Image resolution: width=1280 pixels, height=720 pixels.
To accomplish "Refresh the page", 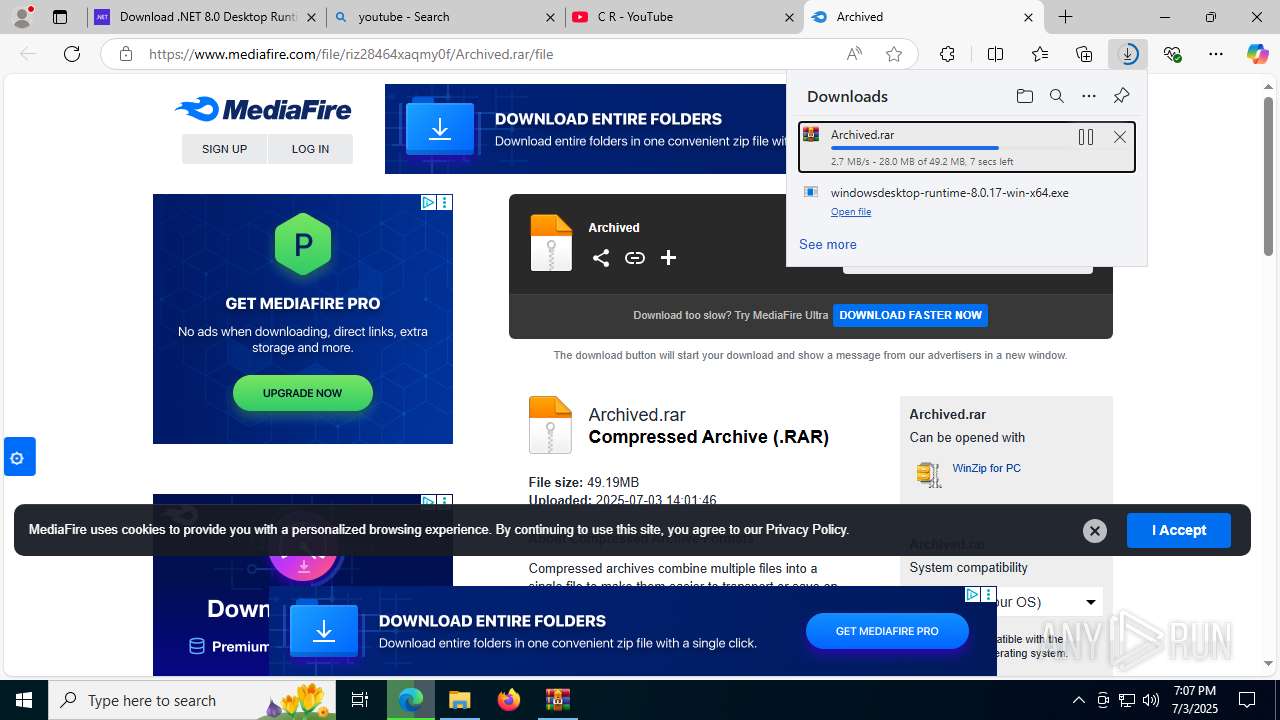I will (x=72, y=54).
